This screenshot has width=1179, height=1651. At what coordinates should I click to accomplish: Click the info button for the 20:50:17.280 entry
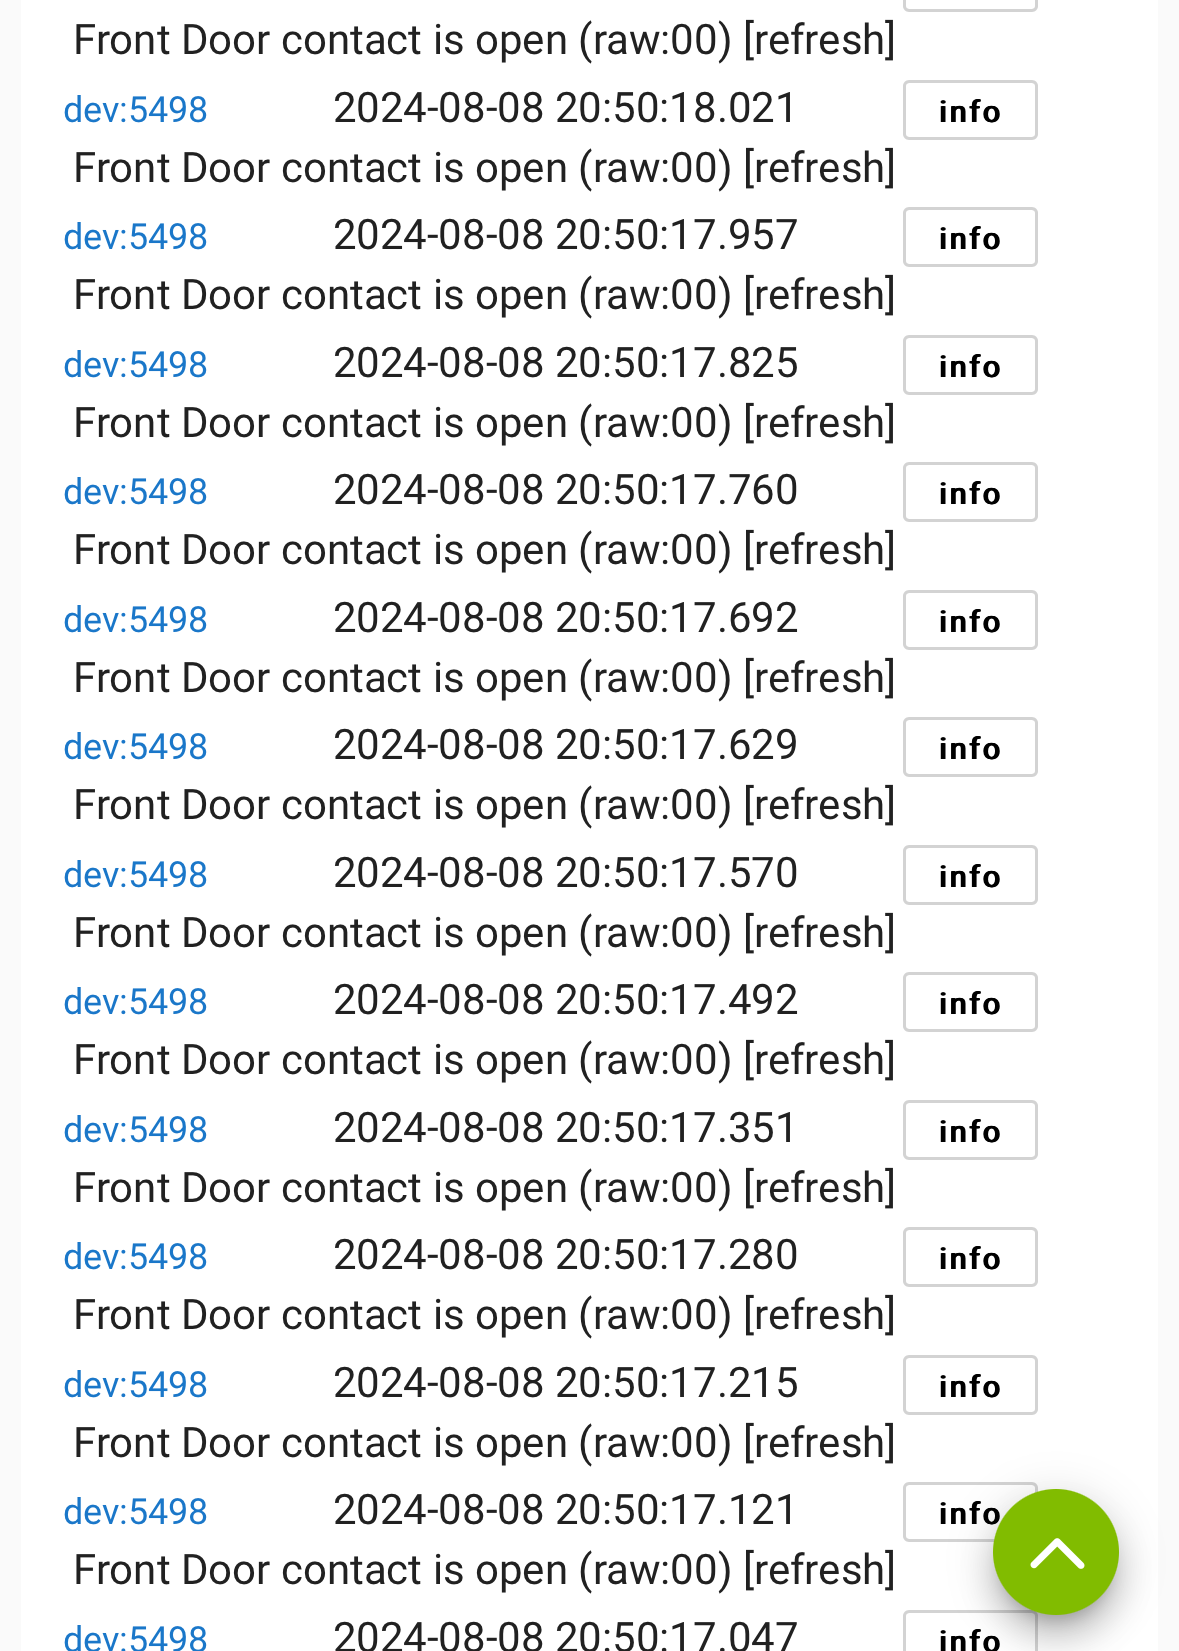[970, 1257]
